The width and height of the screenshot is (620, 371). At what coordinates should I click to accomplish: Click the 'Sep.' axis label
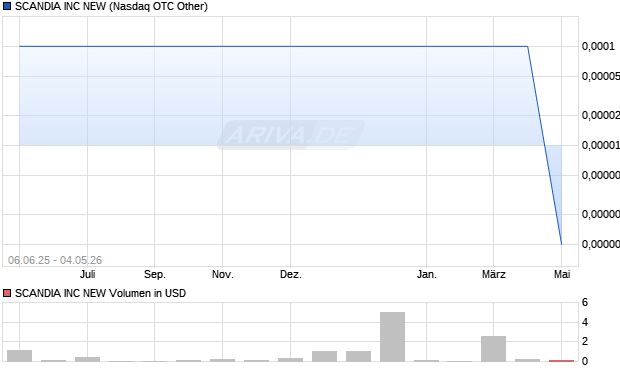[155, 274]
